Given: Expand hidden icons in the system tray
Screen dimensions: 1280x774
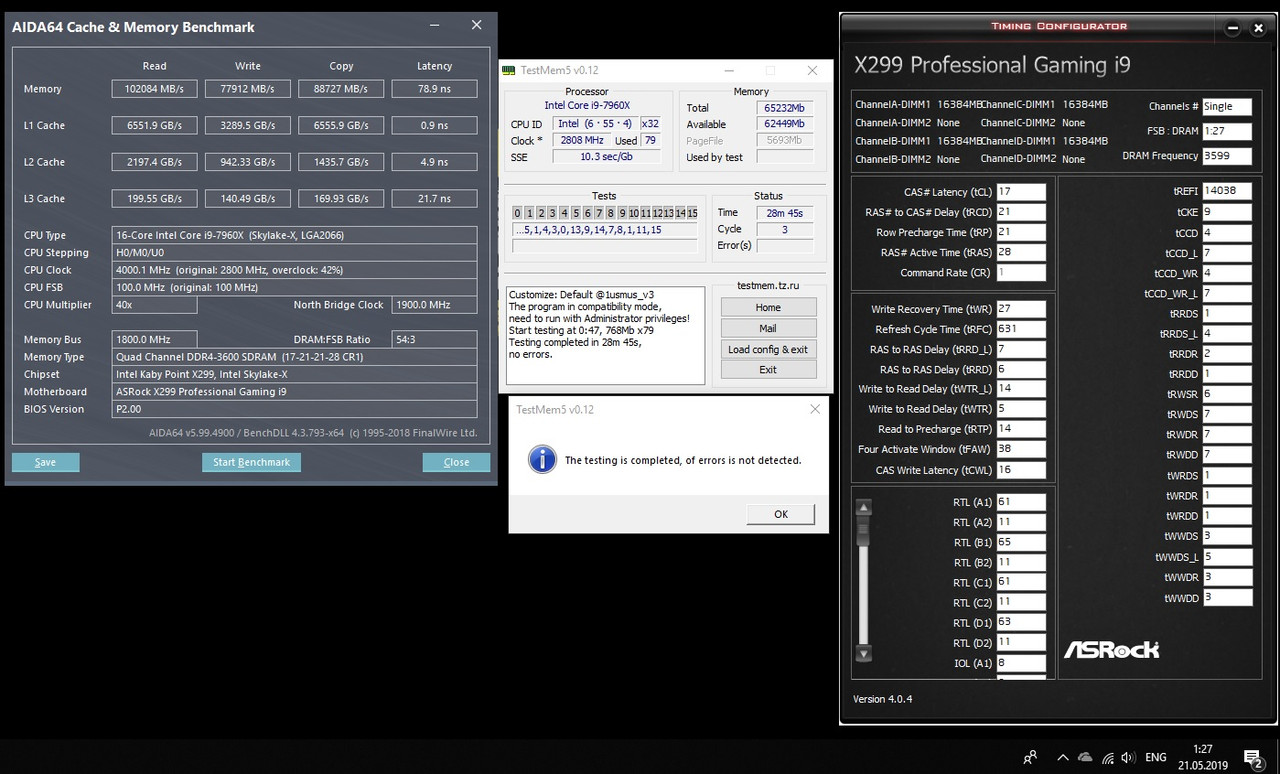Looking at the screenshot, I should [1063, 757].
